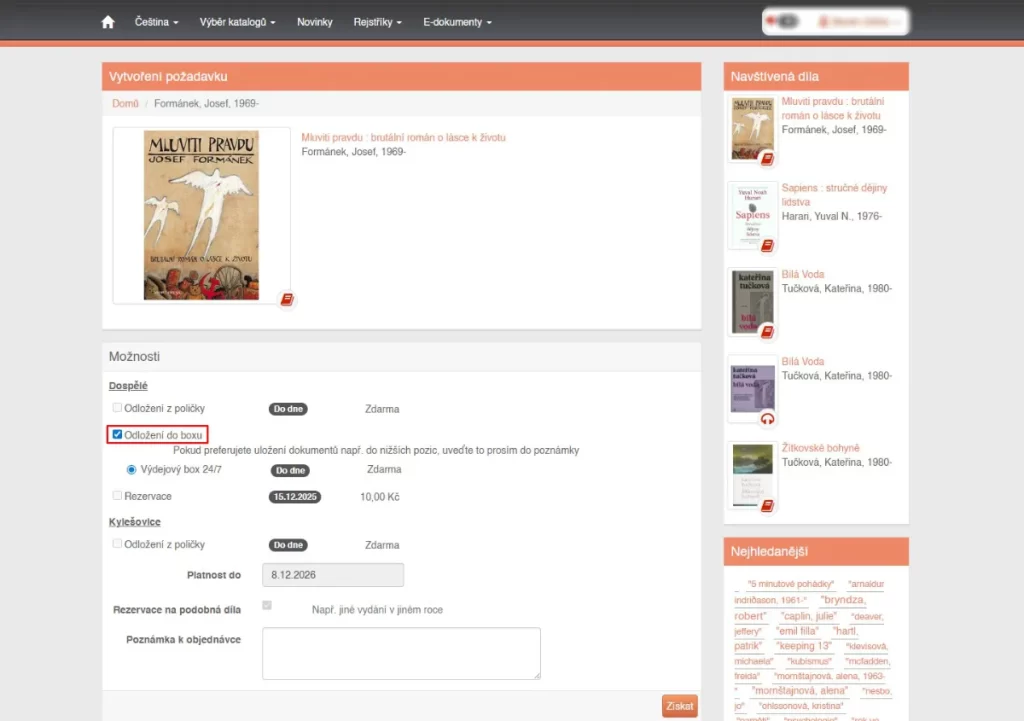Click book icon on Žítkovské bohyně cover
The height and width of the screenshot is (721, 1024).
[x=767, y=506]
